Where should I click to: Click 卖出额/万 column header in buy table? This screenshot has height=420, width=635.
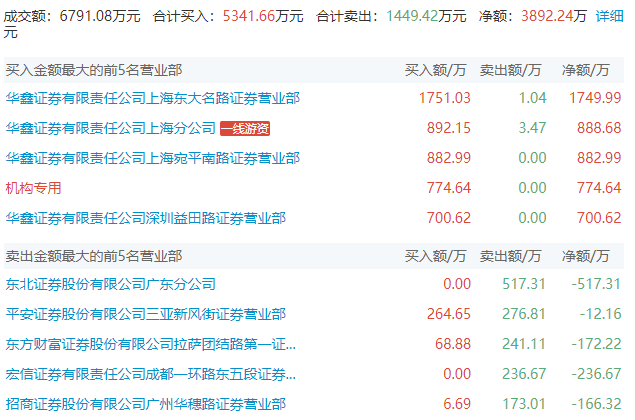coord(510,70)
